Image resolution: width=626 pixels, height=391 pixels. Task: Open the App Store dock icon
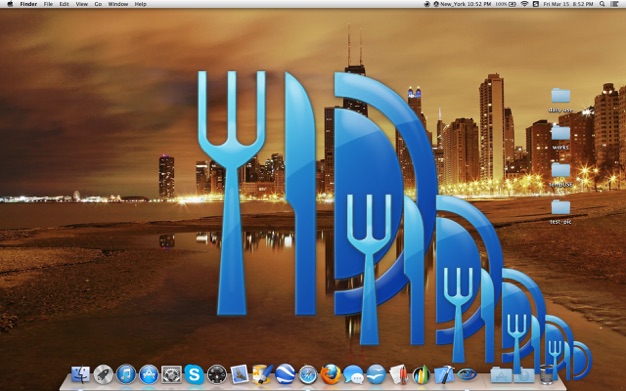click(149, 375)
